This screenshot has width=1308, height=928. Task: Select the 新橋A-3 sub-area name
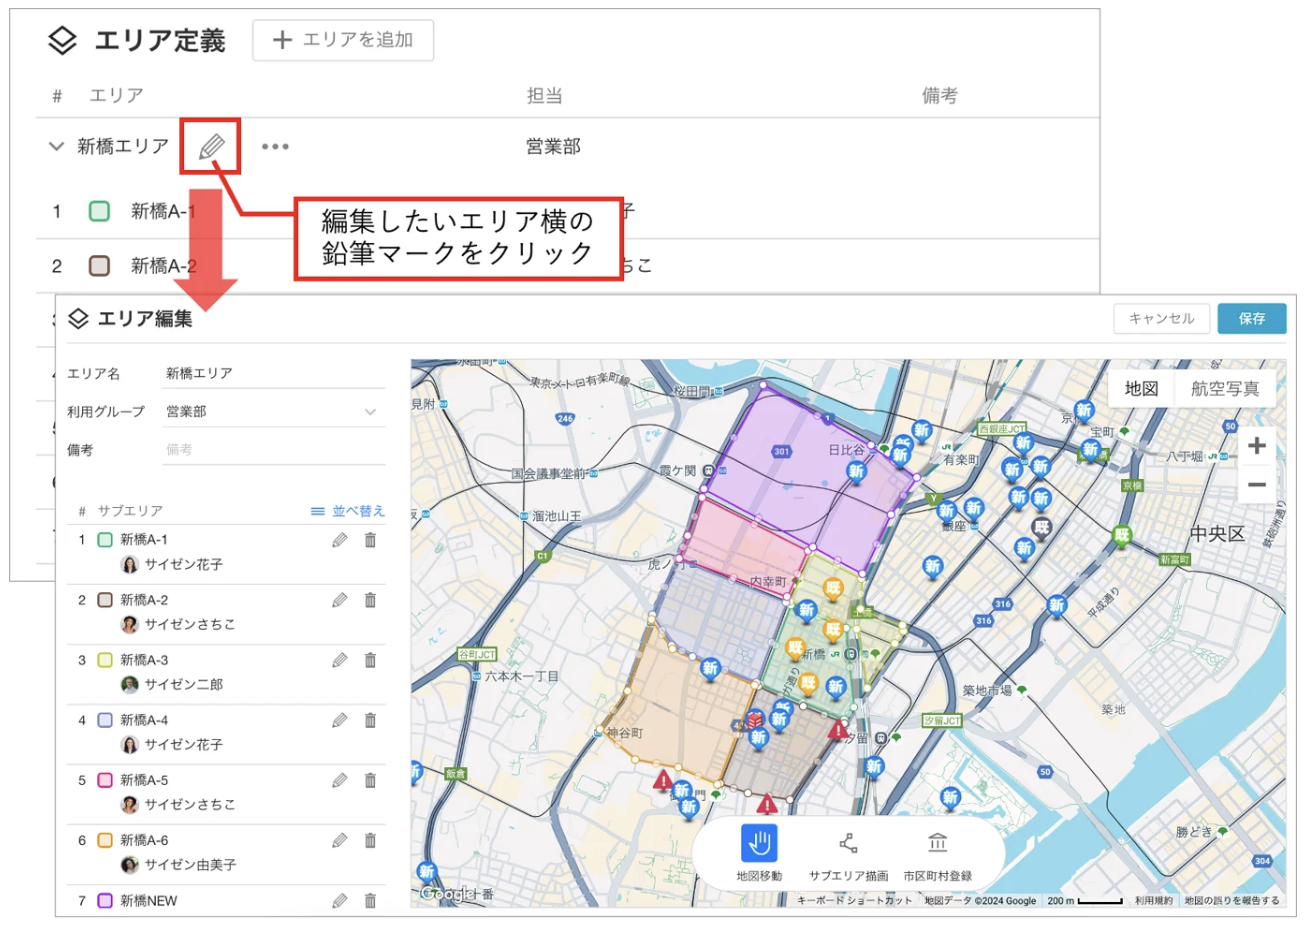click(x=144, y=660)
